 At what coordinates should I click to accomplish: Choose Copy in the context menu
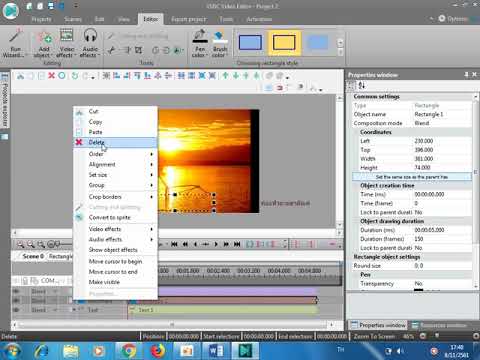click(115, 122)
